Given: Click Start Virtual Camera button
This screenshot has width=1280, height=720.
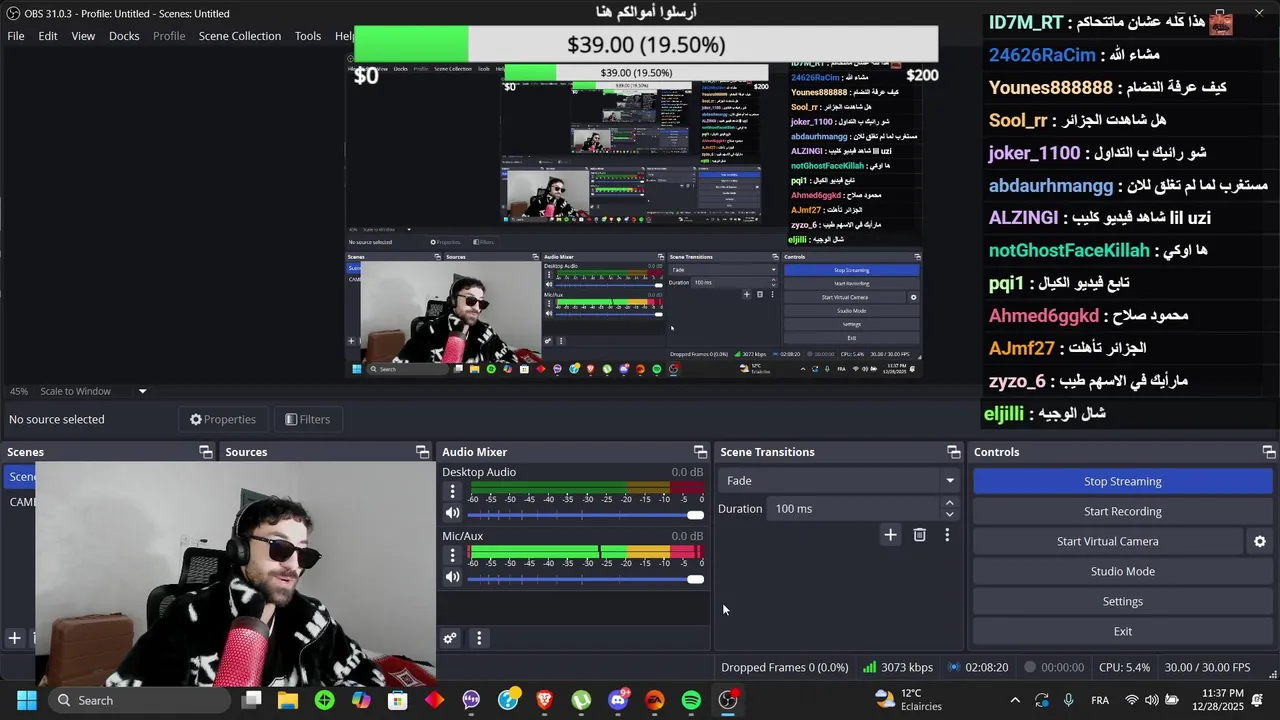Looking at the screenshot, I should point(1107,541).
